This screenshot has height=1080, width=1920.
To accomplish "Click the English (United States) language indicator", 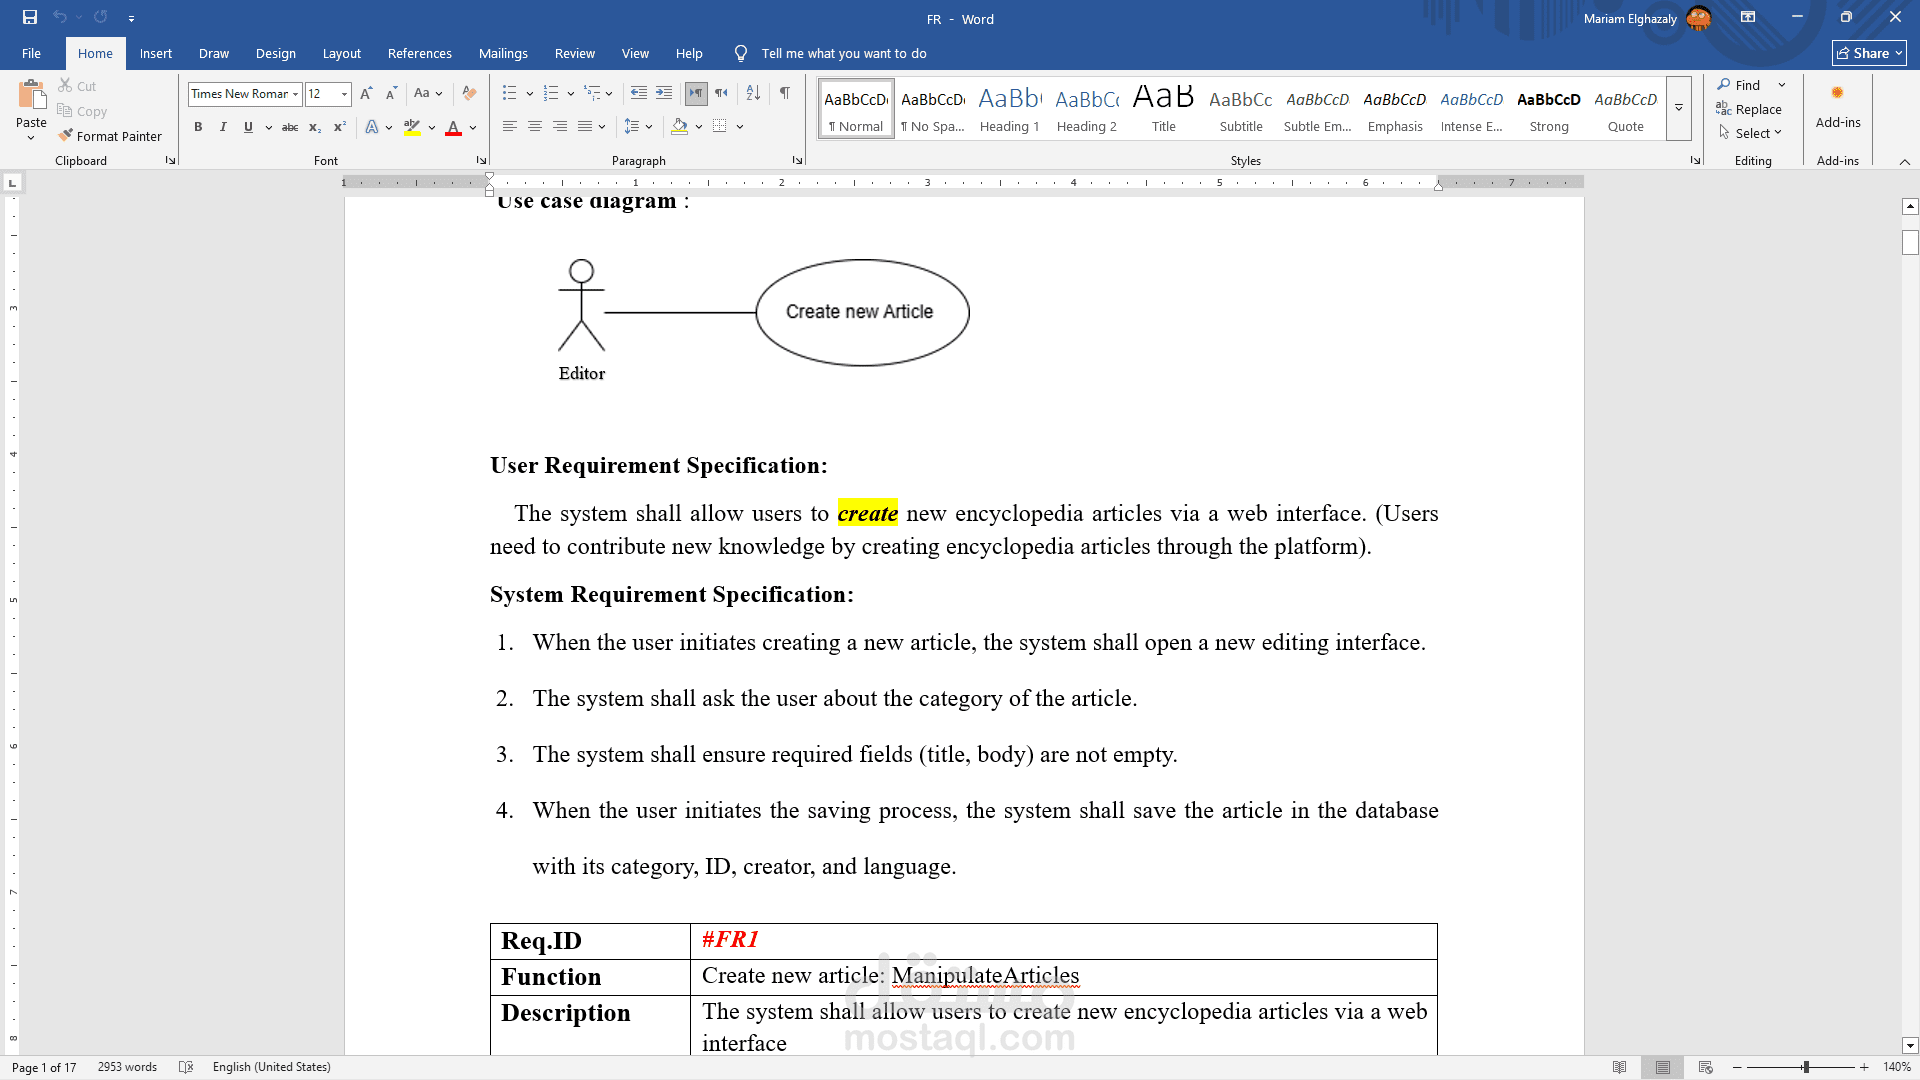I will point(271,1067).
